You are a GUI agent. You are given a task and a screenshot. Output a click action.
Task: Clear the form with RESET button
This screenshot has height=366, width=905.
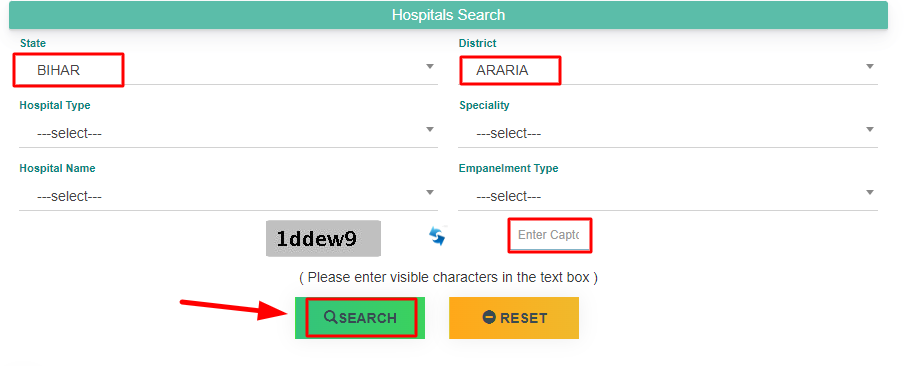coord(514,318)
